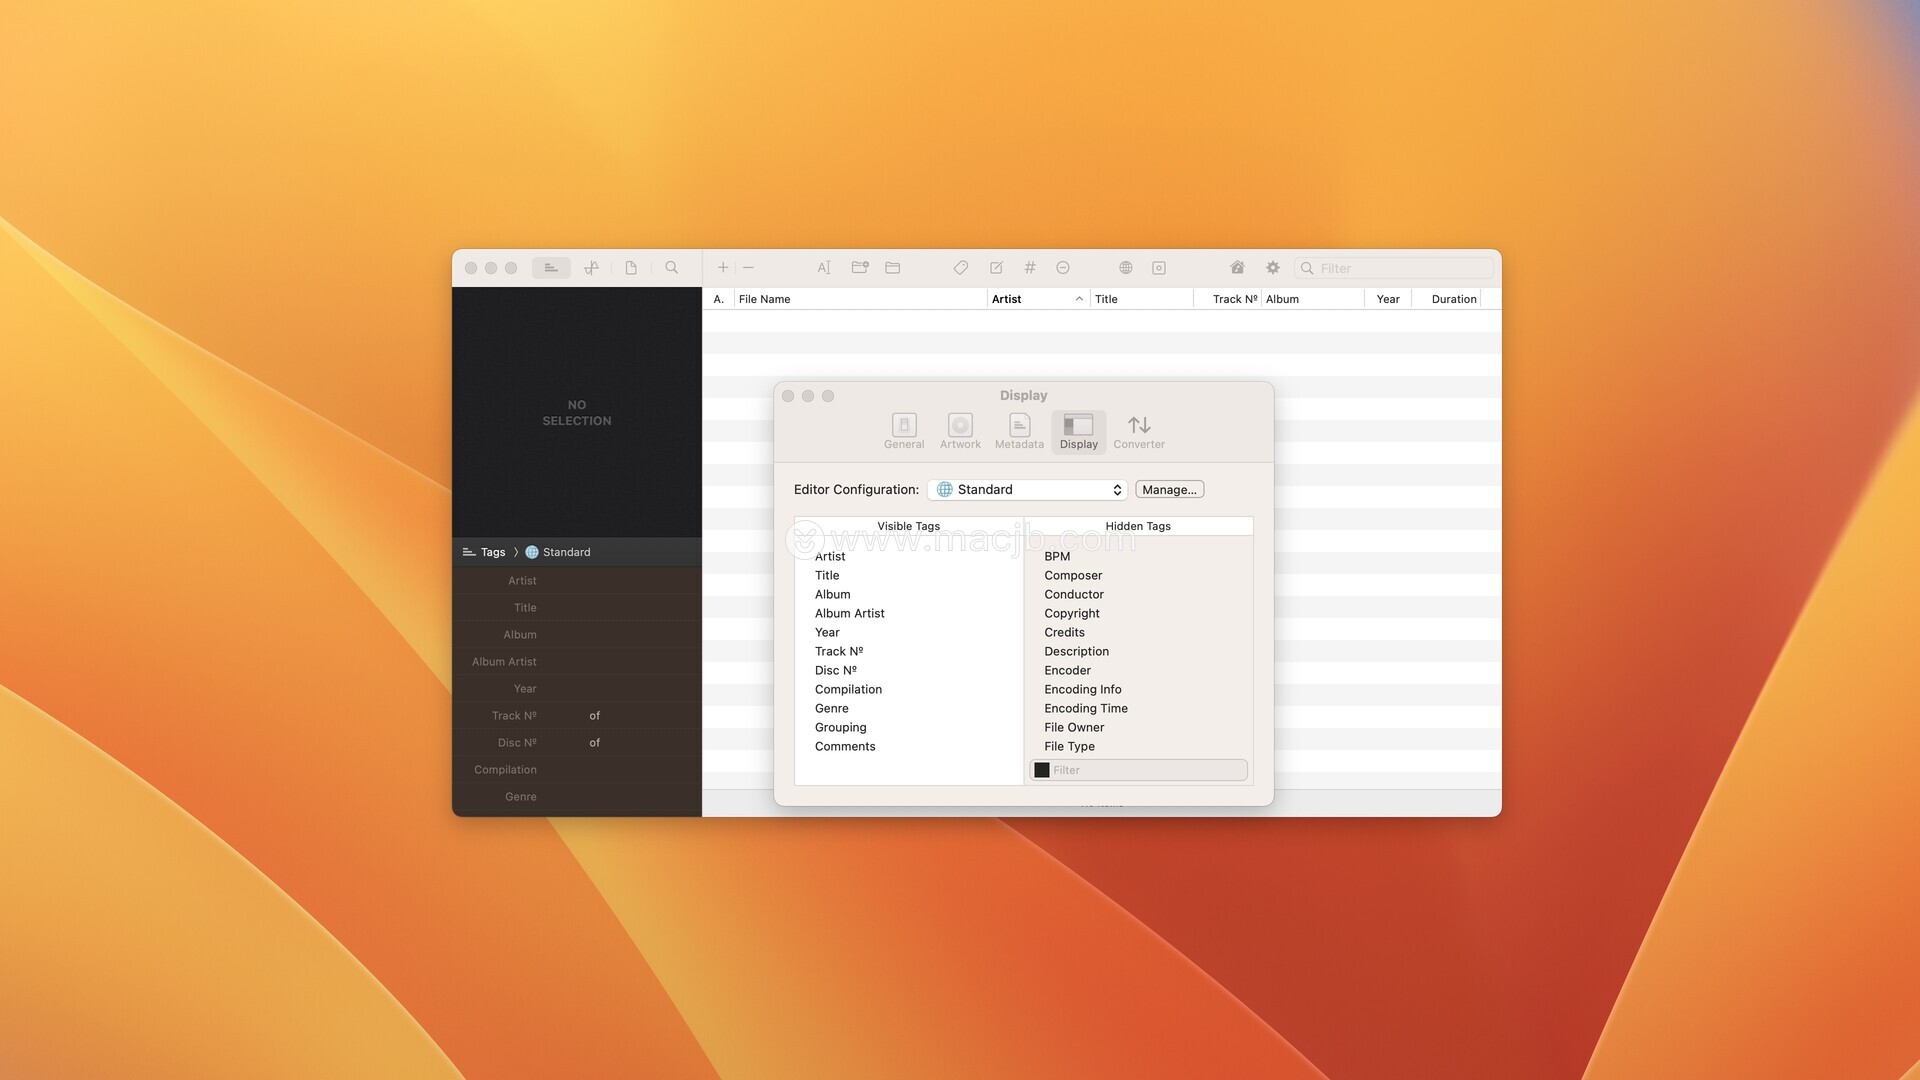Open the globe online lookup icon
Screen dimensions: 1920x1080
coord(1125,268)
